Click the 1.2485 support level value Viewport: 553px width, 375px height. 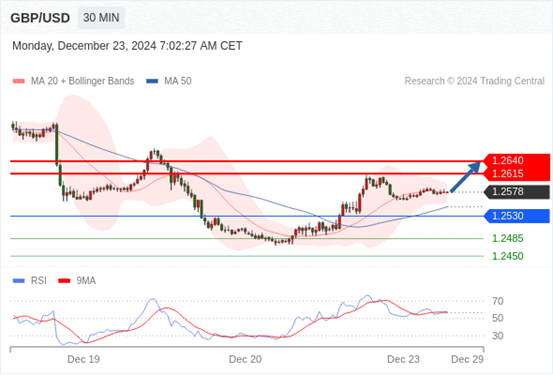pyautogui.click(x=508, y=238)
